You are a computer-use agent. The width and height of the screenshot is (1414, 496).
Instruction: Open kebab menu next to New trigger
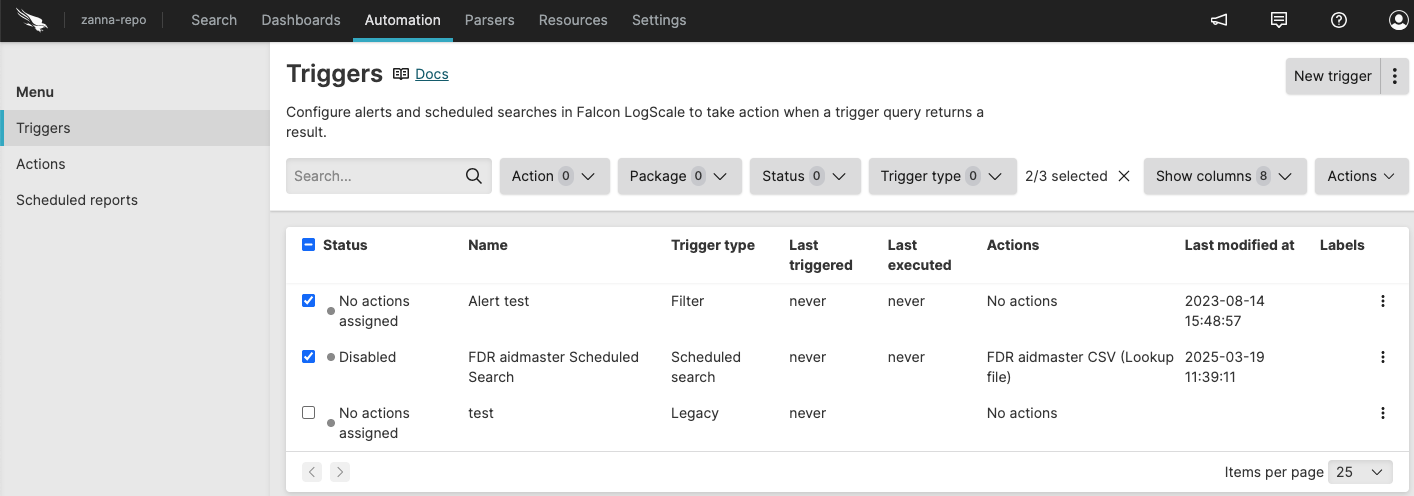[x=1394, y=76]
